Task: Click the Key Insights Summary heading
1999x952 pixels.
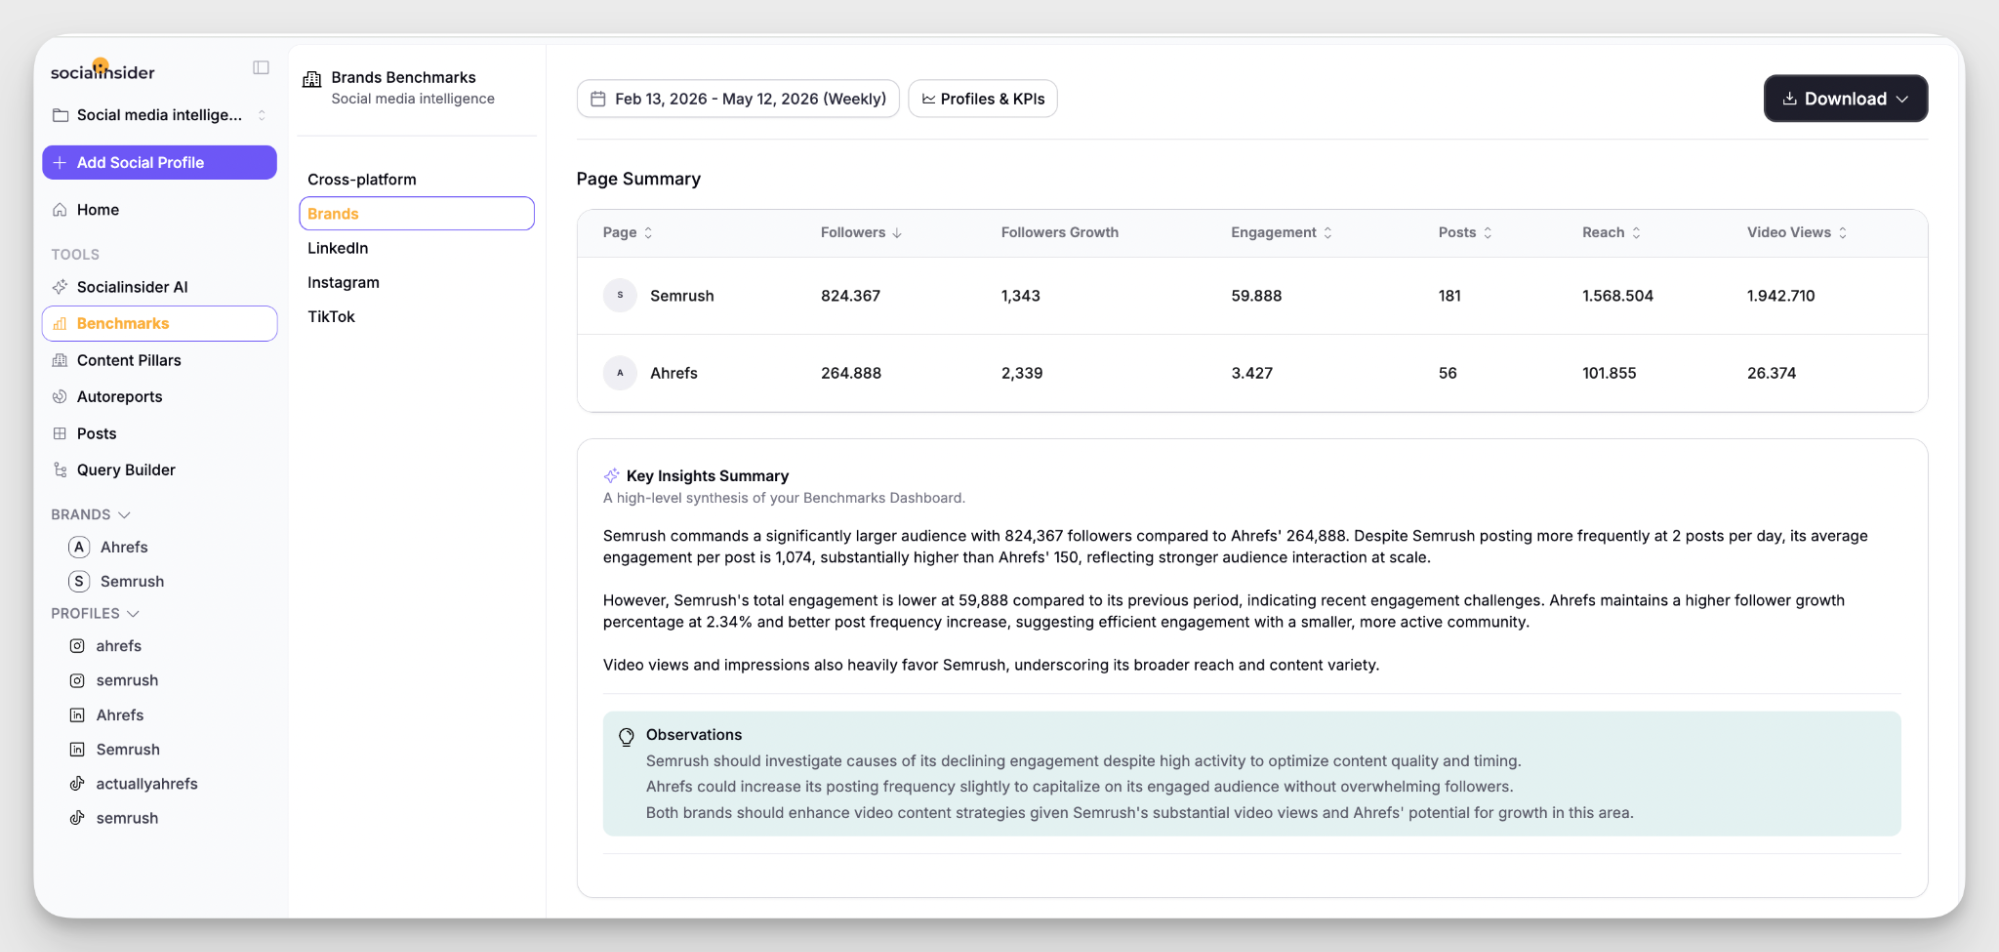Action: (707, 476)
